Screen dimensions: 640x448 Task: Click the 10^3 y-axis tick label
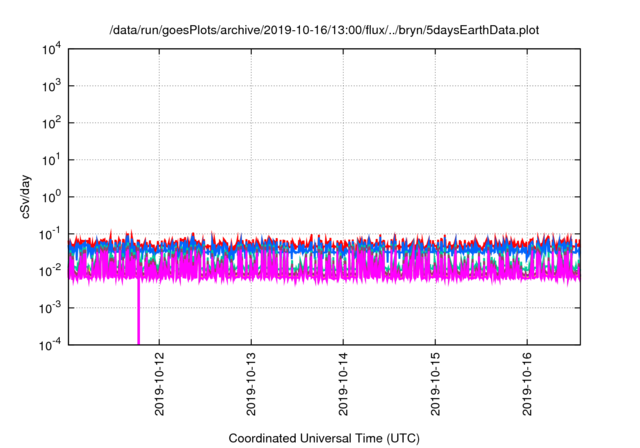tap(50, 86)
